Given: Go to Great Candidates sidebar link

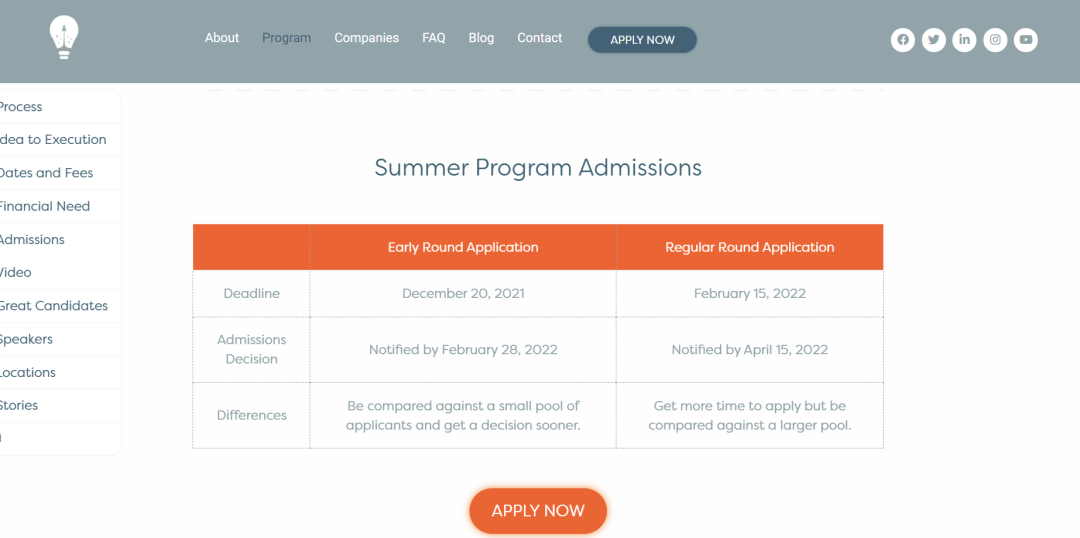Looking at the screenshot, I should pos(53,306).
